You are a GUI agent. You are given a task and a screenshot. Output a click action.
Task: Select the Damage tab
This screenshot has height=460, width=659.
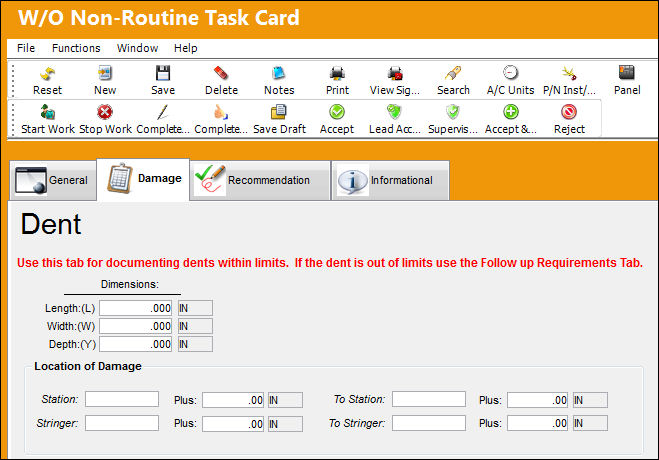[143, 179]
